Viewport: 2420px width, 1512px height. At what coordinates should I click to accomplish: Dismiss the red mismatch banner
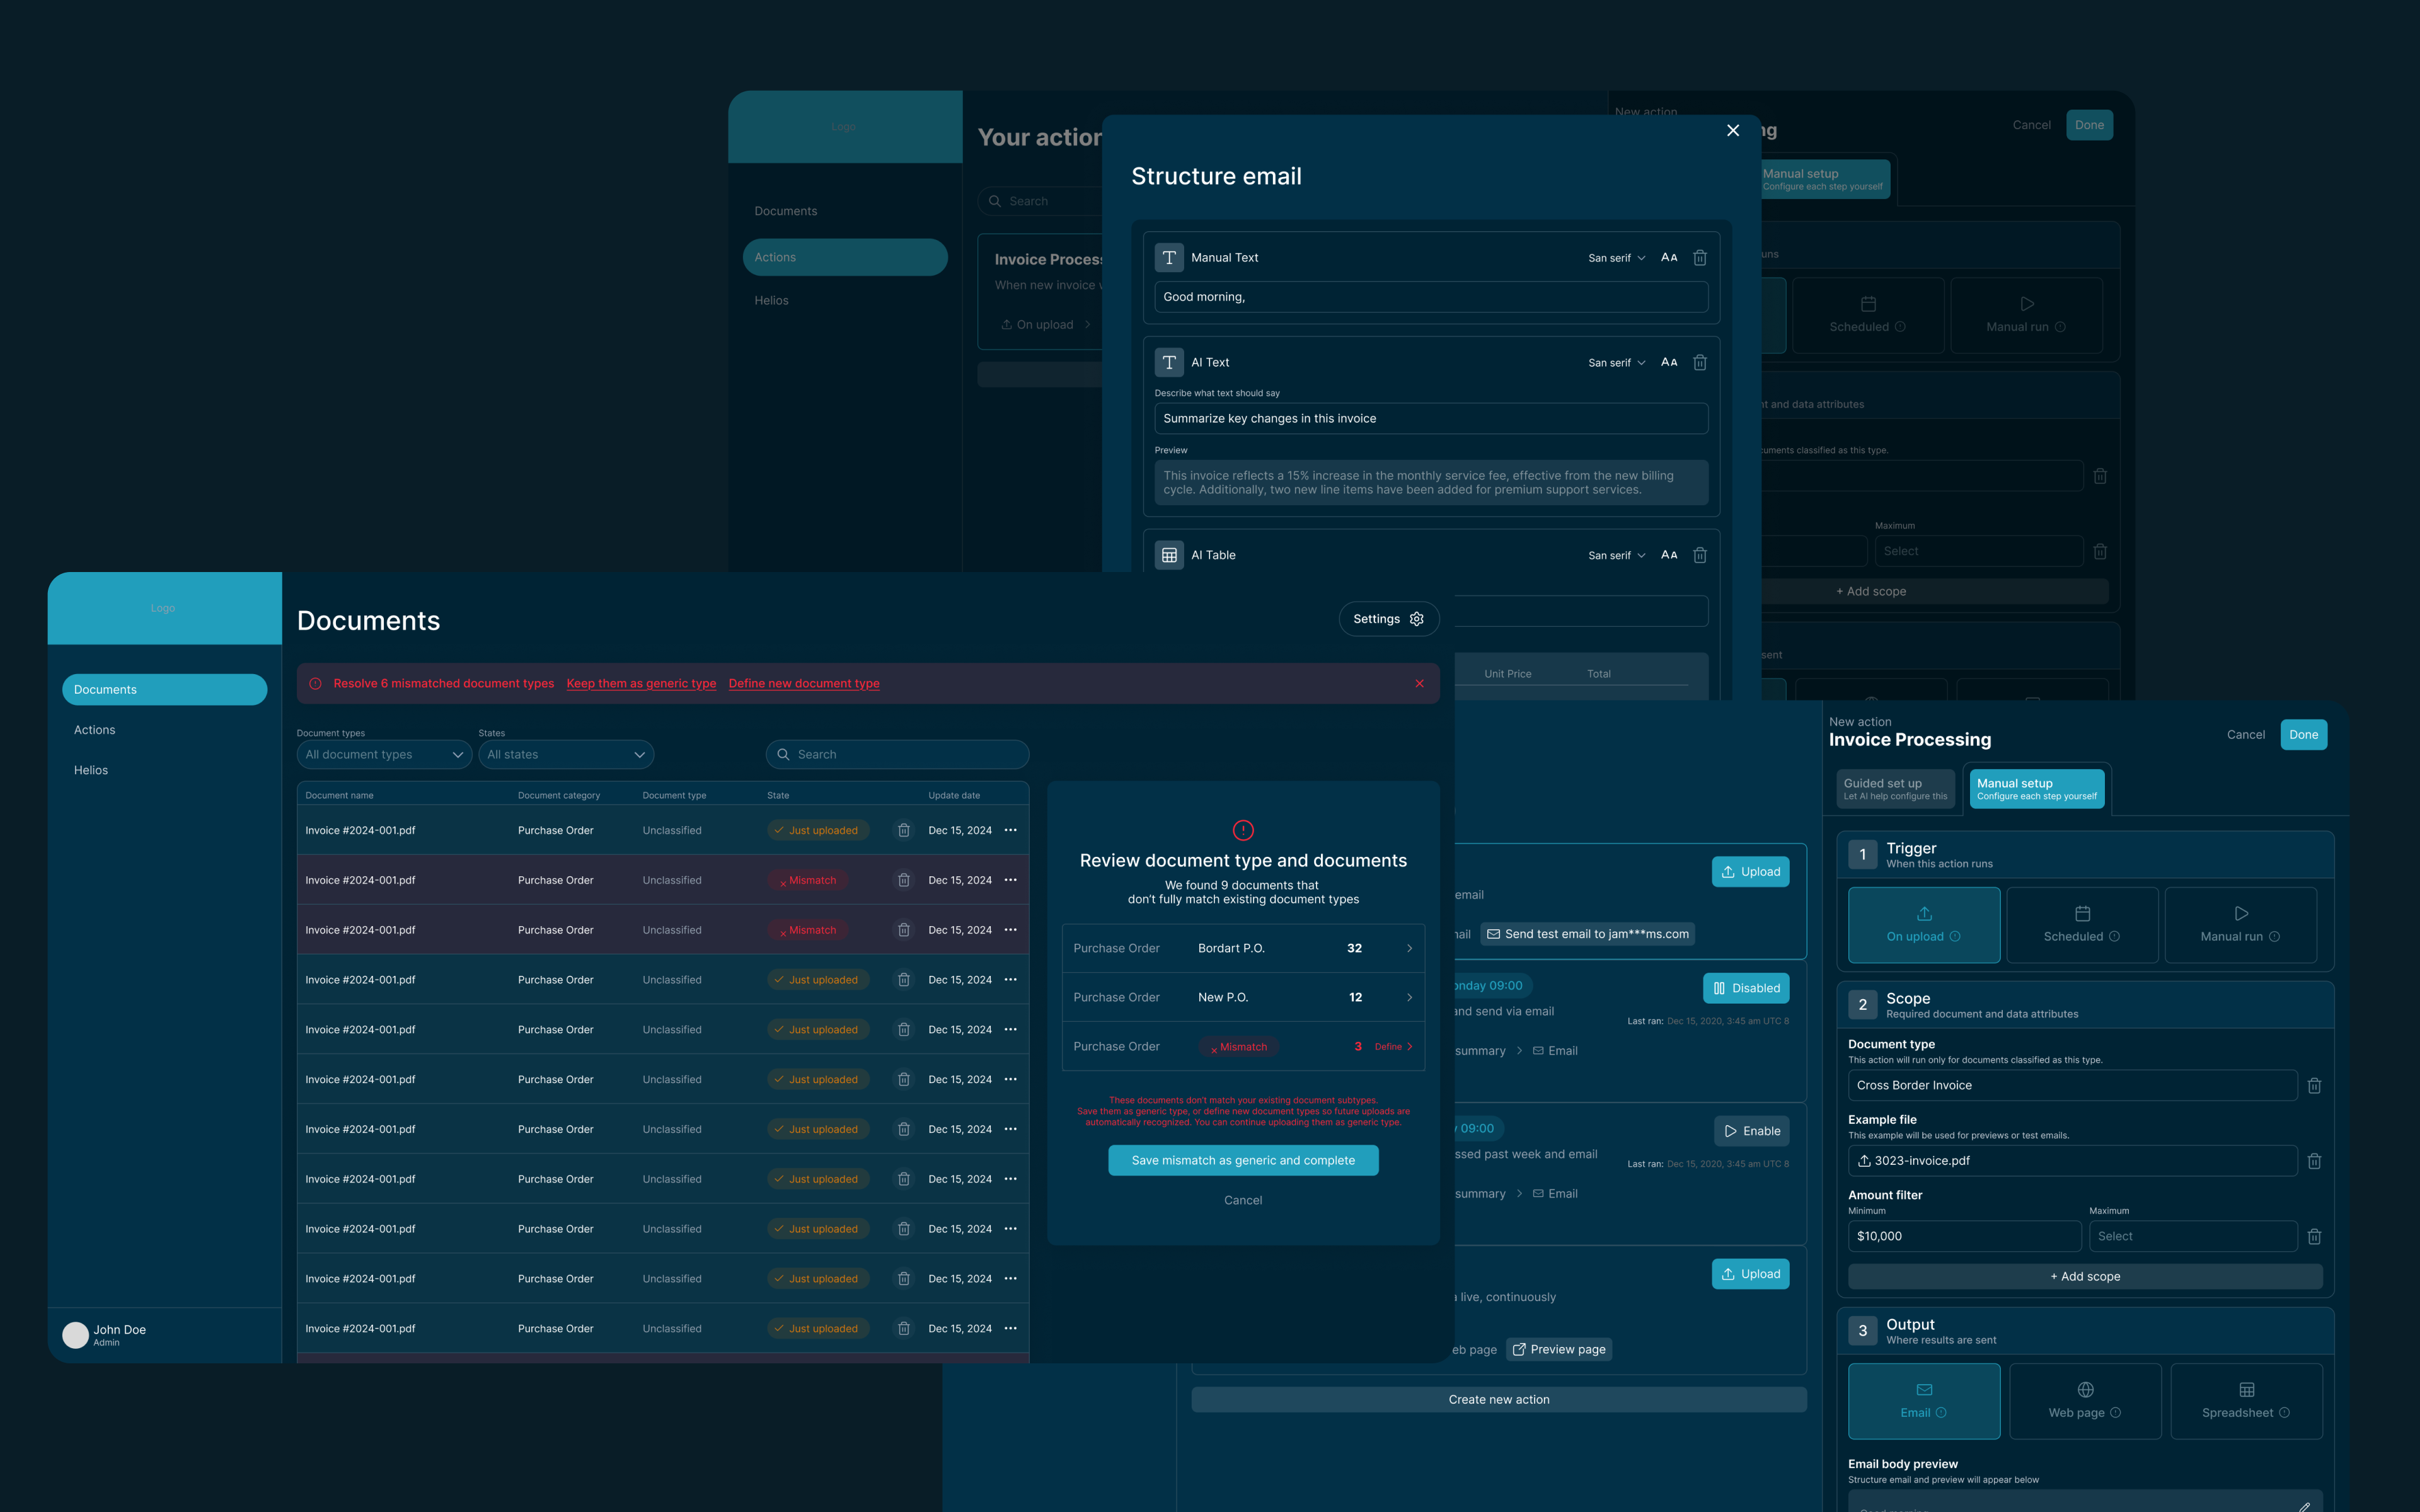pos(1419,684)
